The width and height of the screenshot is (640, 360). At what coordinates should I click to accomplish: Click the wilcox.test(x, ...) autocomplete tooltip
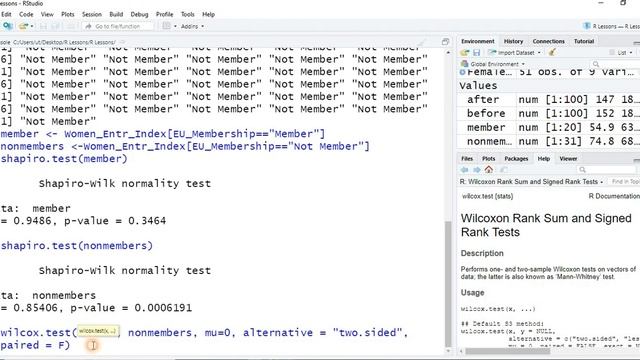[98, 331]
